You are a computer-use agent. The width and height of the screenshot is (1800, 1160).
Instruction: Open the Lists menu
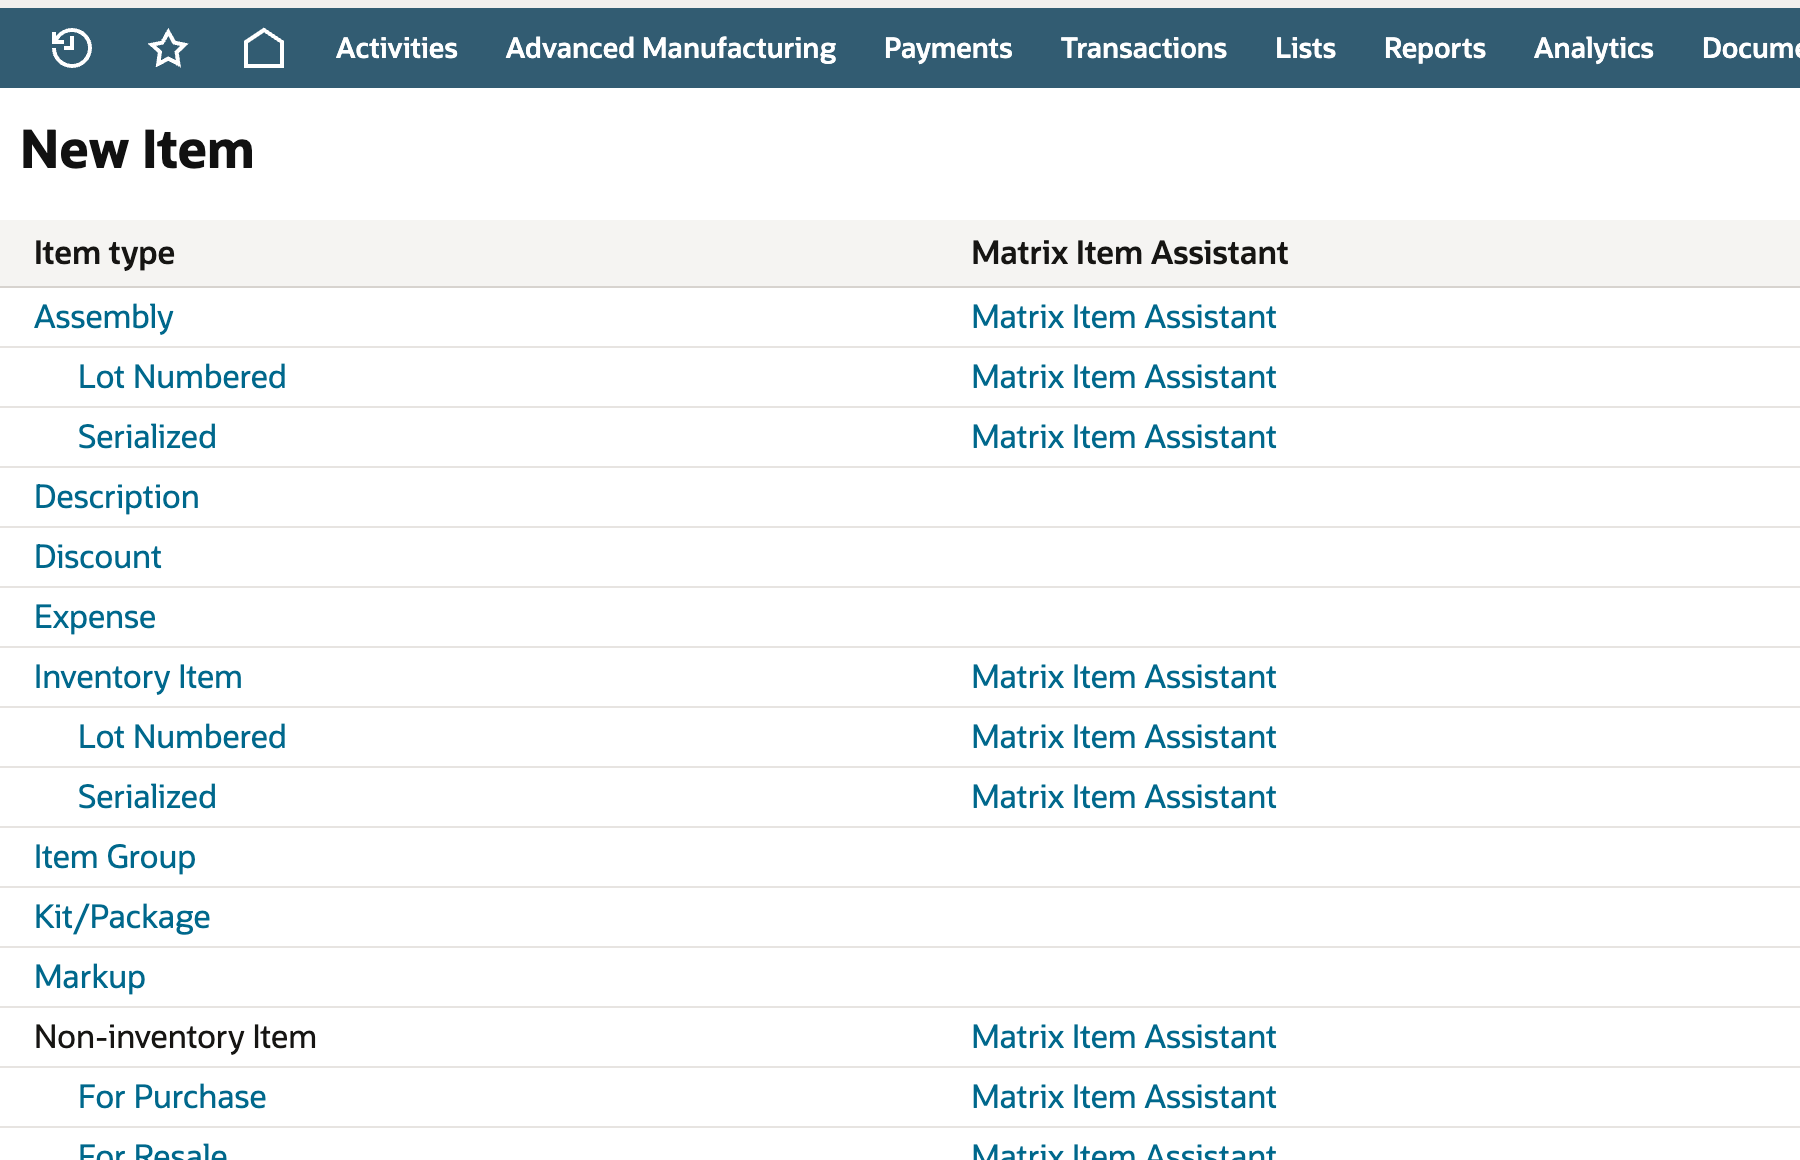(1305, 48)
